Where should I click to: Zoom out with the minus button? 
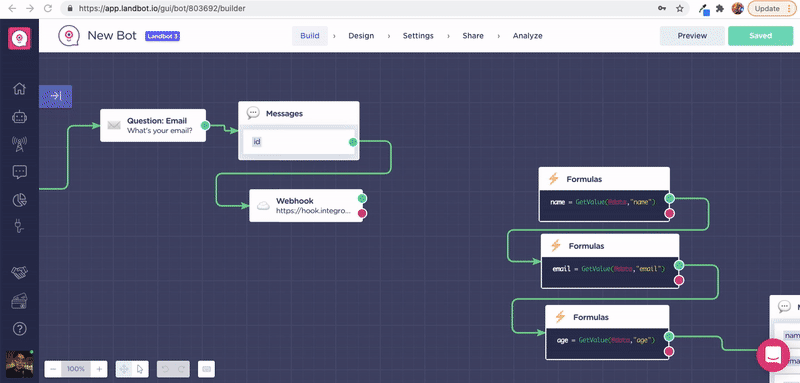53,369
